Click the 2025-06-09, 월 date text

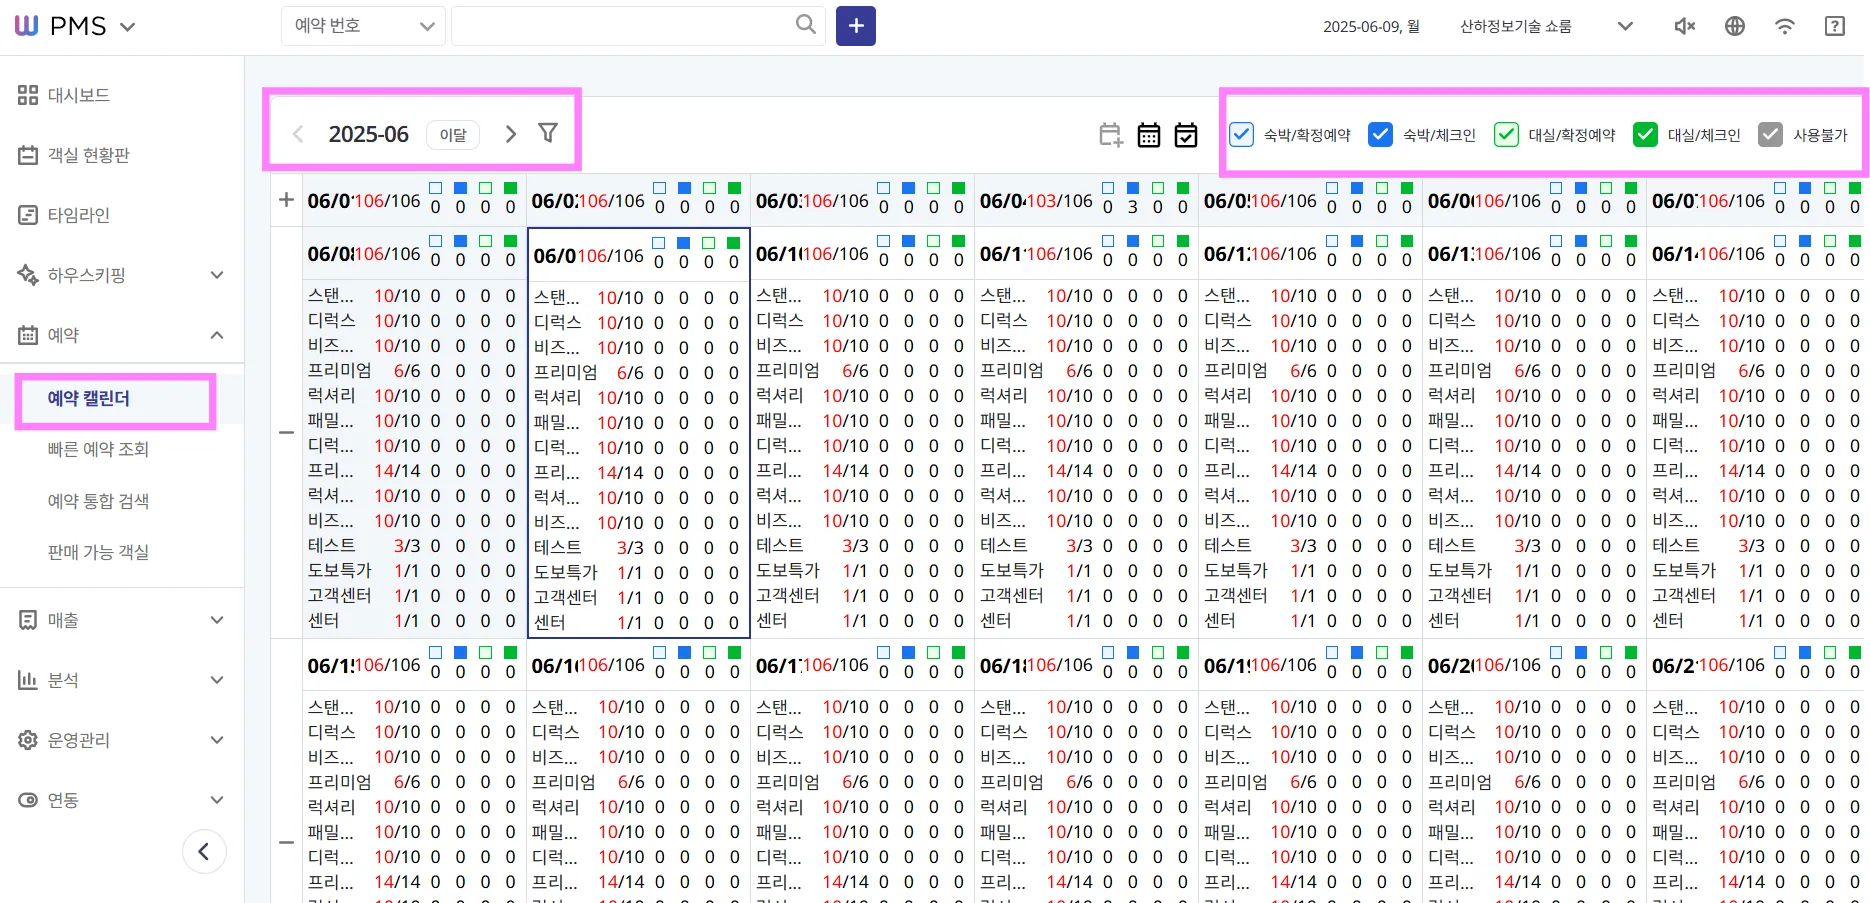pyautogui.click(x=1371, y=26)
